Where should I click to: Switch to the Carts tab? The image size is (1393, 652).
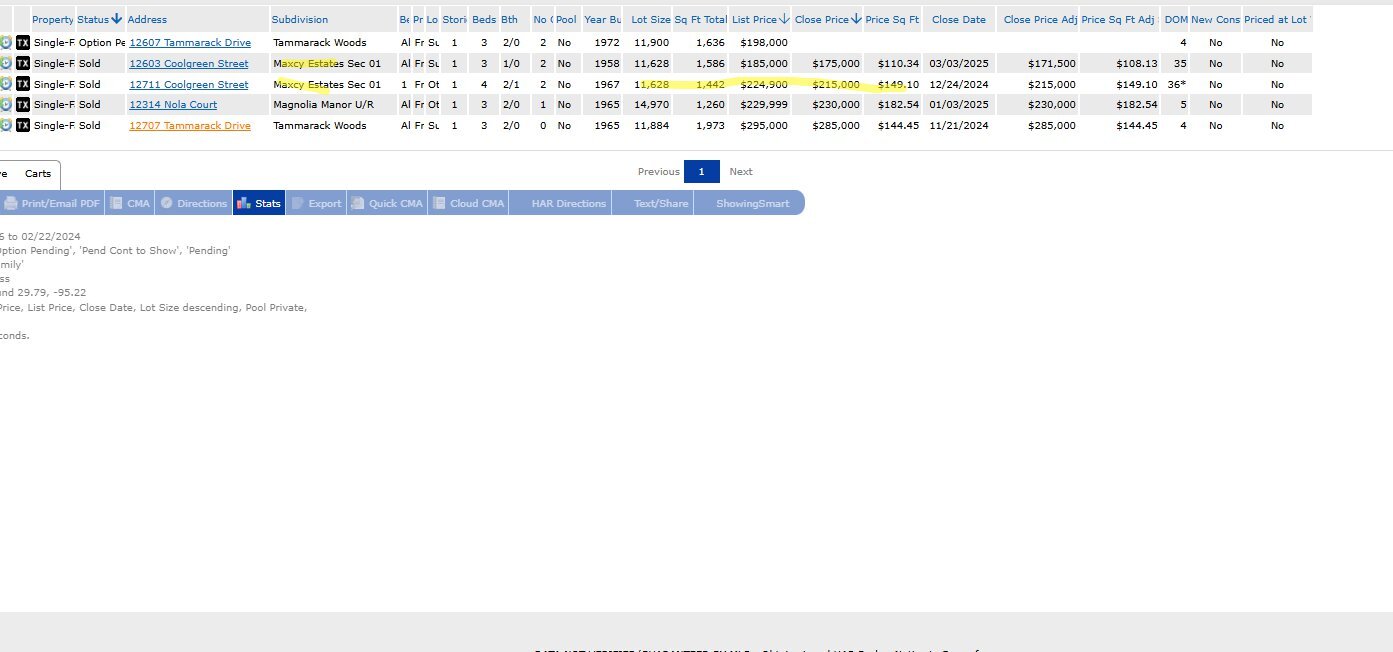click(38, 174)
